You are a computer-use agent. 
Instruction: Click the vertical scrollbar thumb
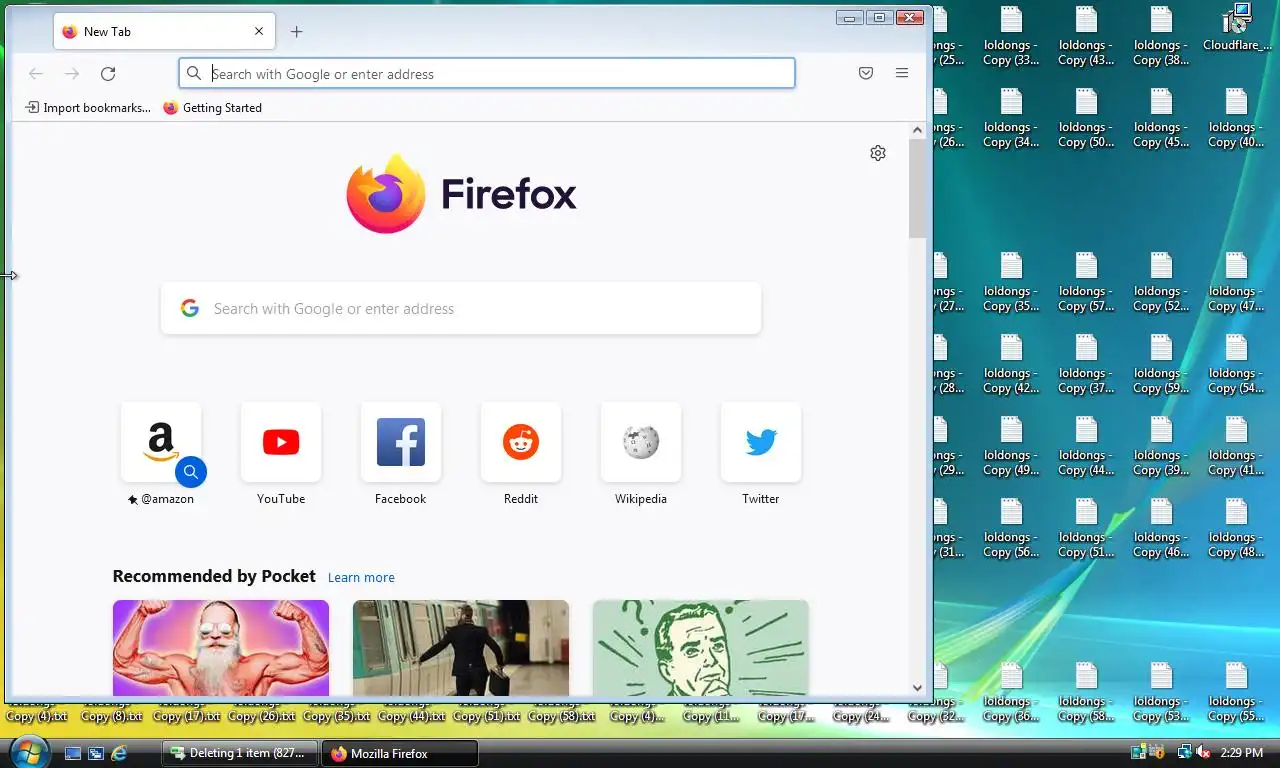[917, 189]
